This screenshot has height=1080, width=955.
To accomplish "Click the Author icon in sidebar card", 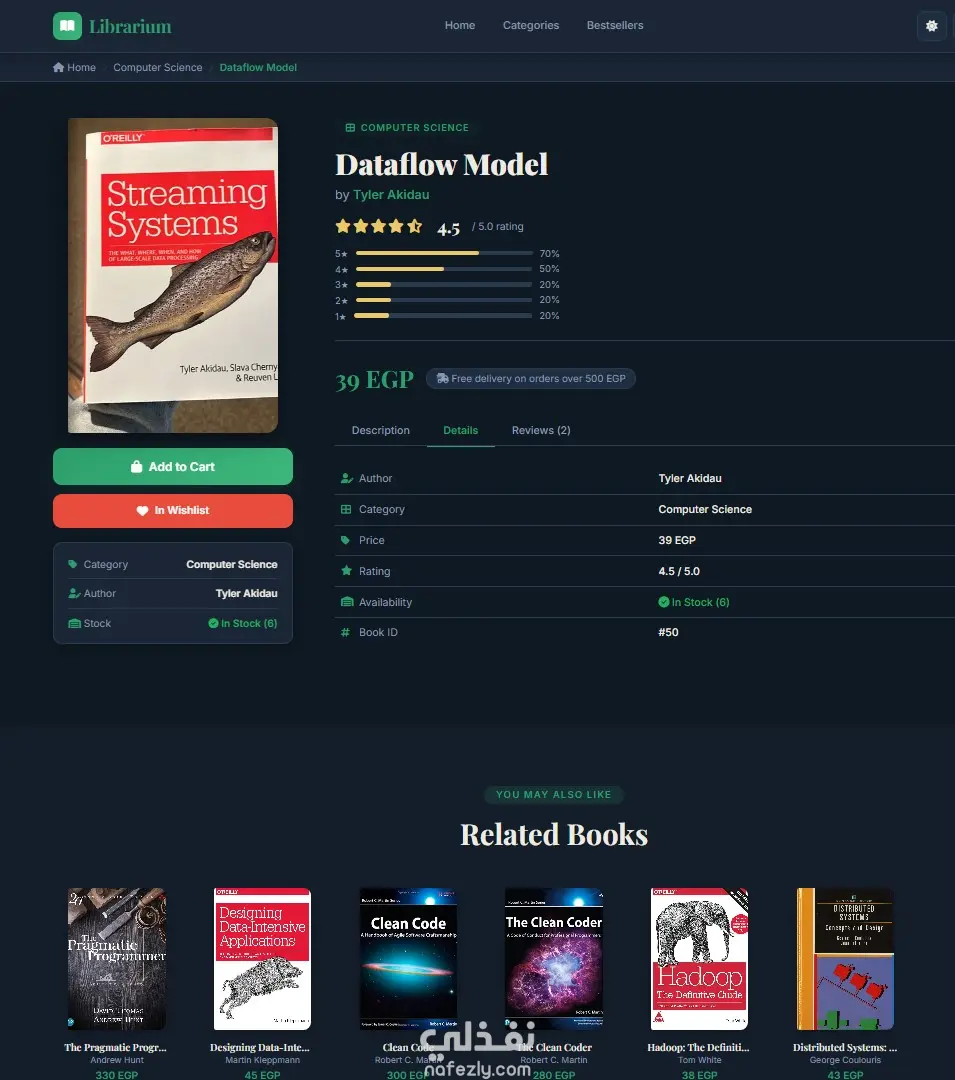I will (x=74, y=594).
